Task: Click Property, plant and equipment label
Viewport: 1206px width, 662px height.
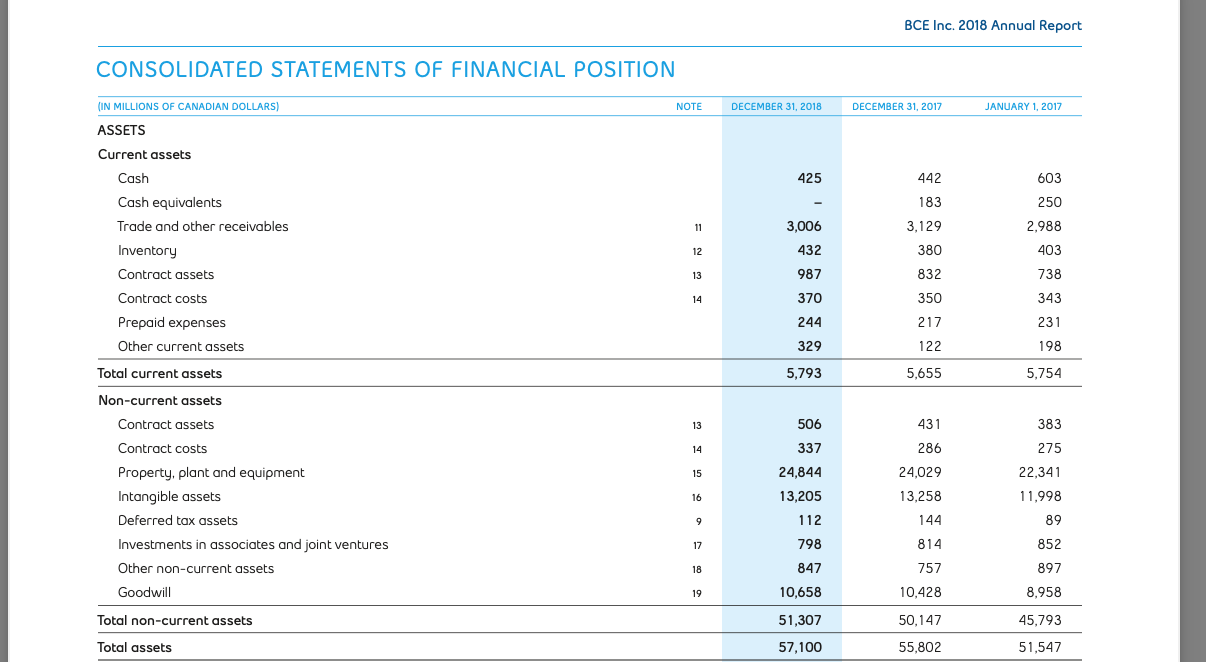Action: 211,472
